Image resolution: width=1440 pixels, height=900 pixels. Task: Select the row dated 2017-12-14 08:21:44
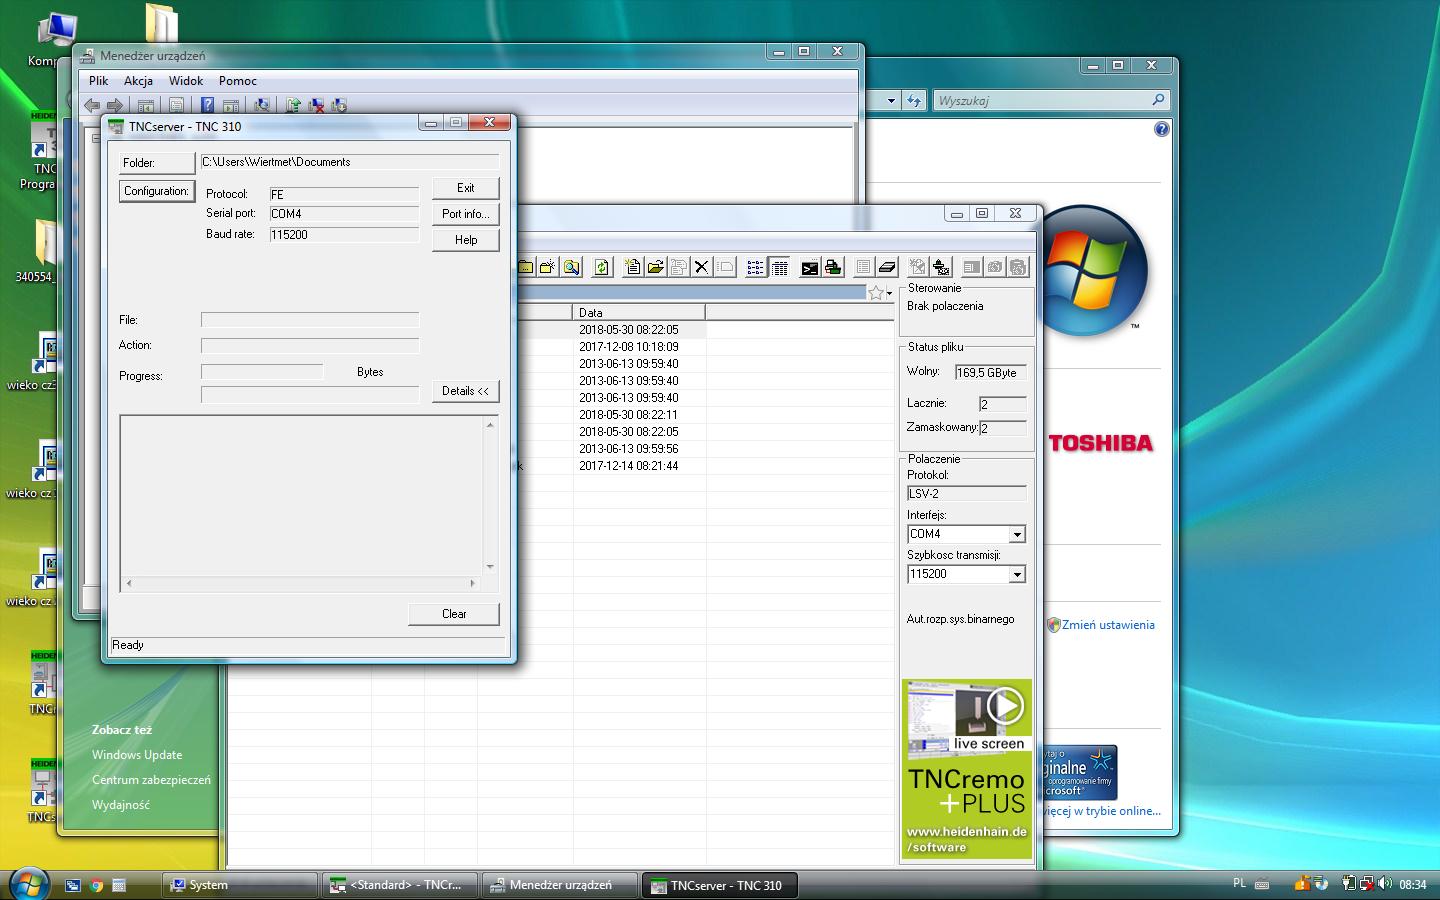coord(628,465)
